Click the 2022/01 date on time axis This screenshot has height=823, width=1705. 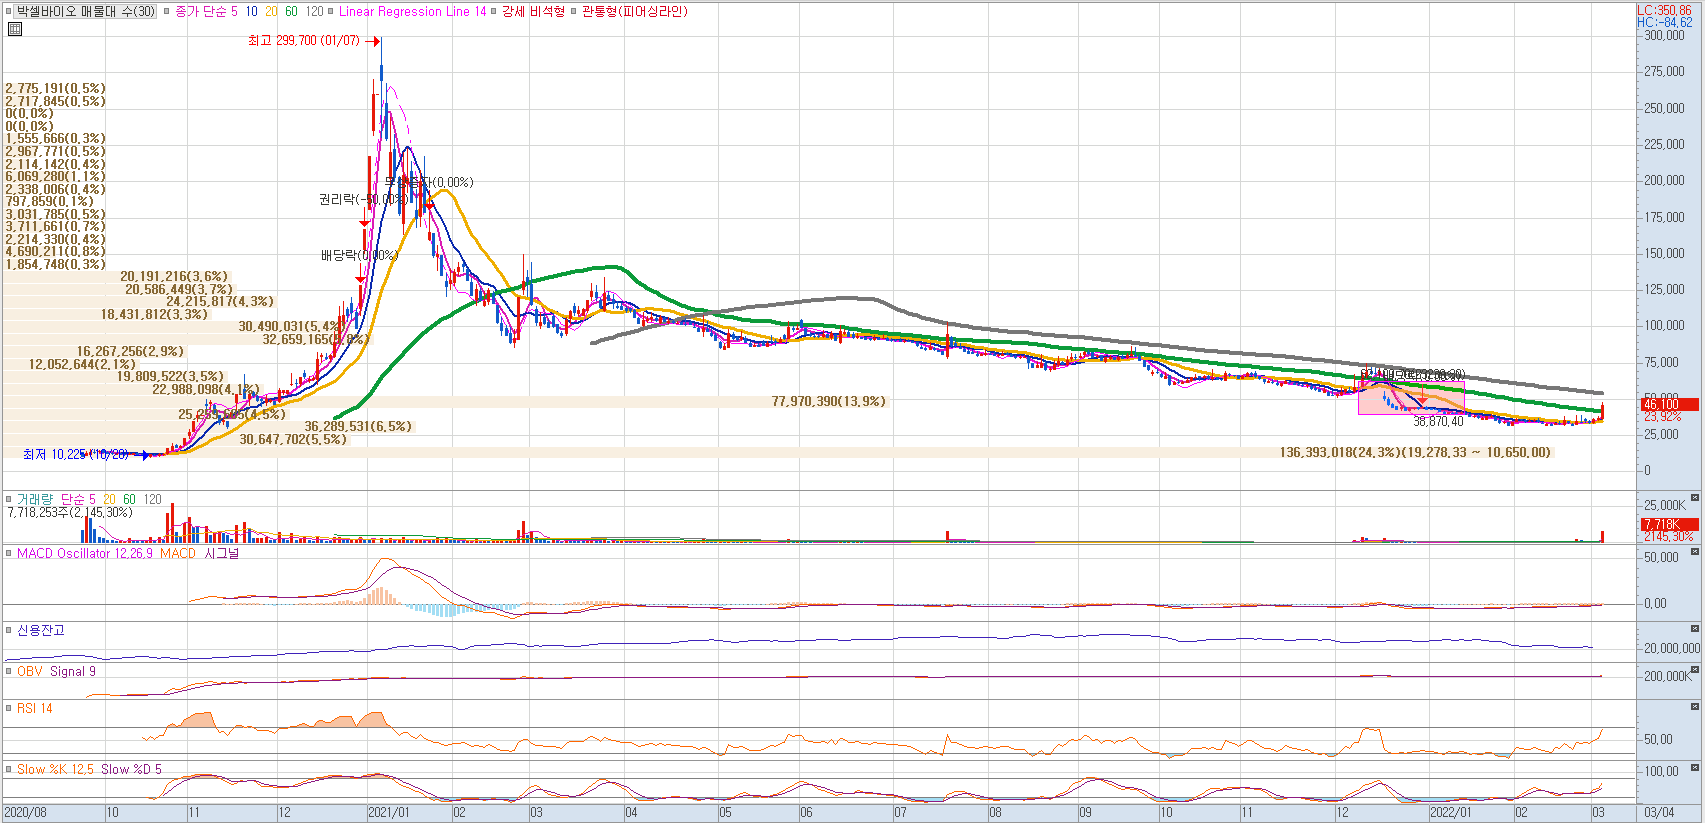click(1450, 812)
